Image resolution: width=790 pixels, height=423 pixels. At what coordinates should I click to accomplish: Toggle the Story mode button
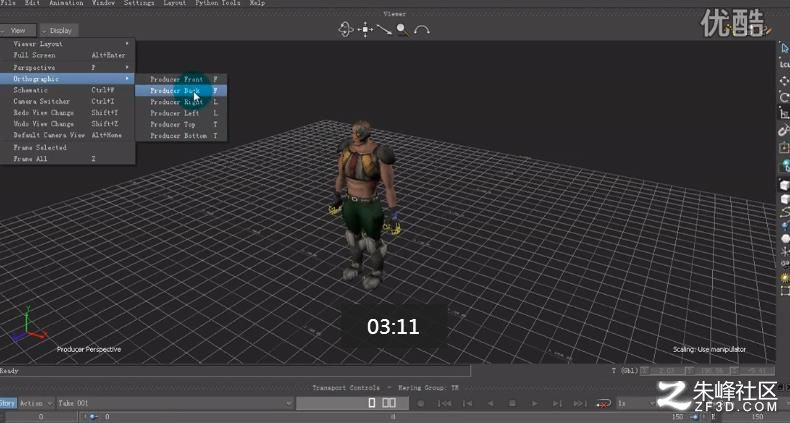[x=8, y=403]
